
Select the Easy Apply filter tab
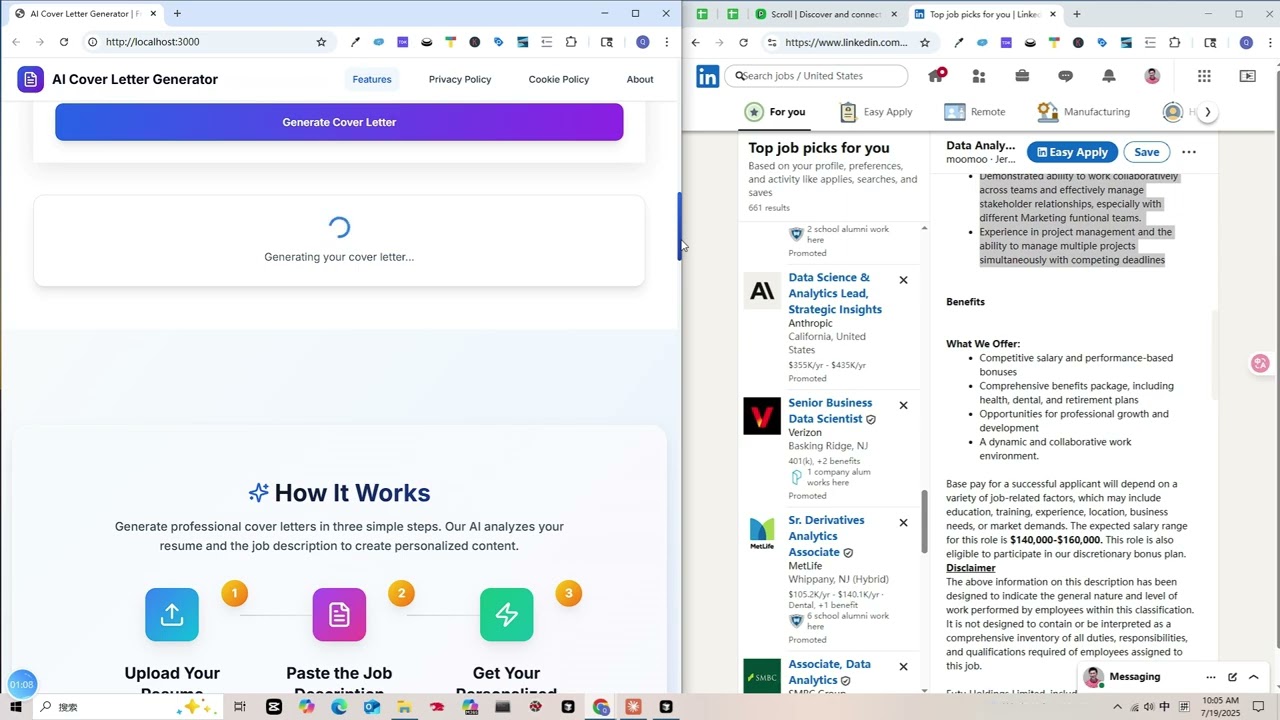875,112
